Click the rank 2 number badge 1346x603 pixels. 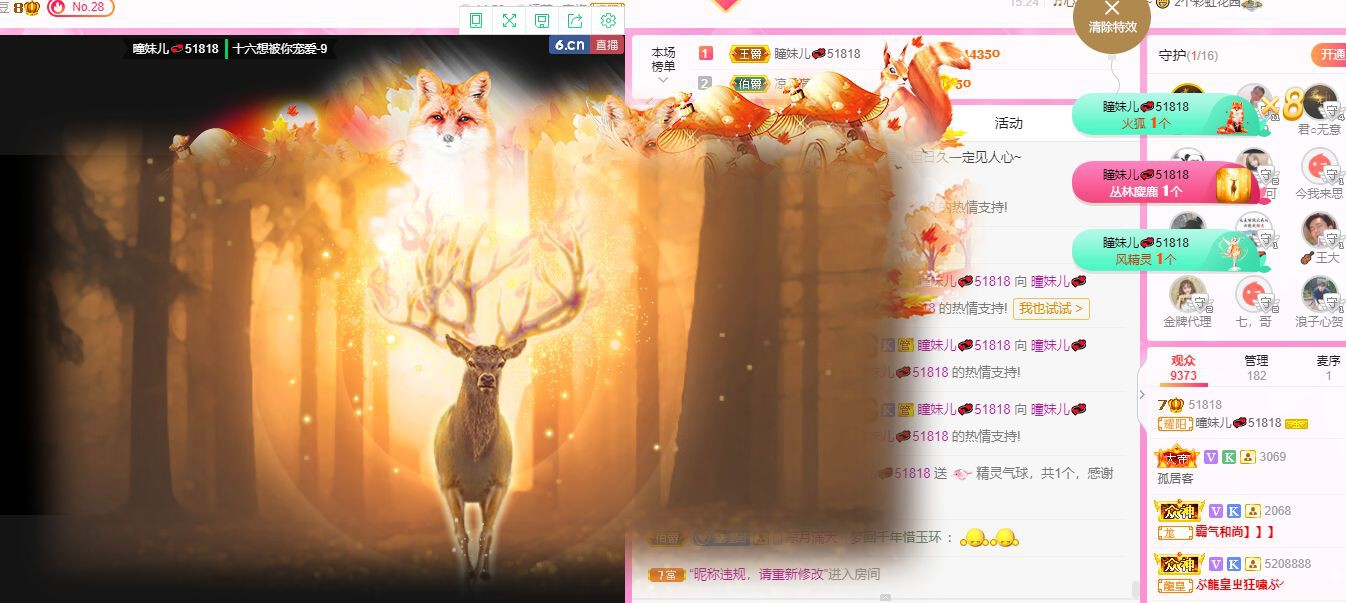coord(706,83)
